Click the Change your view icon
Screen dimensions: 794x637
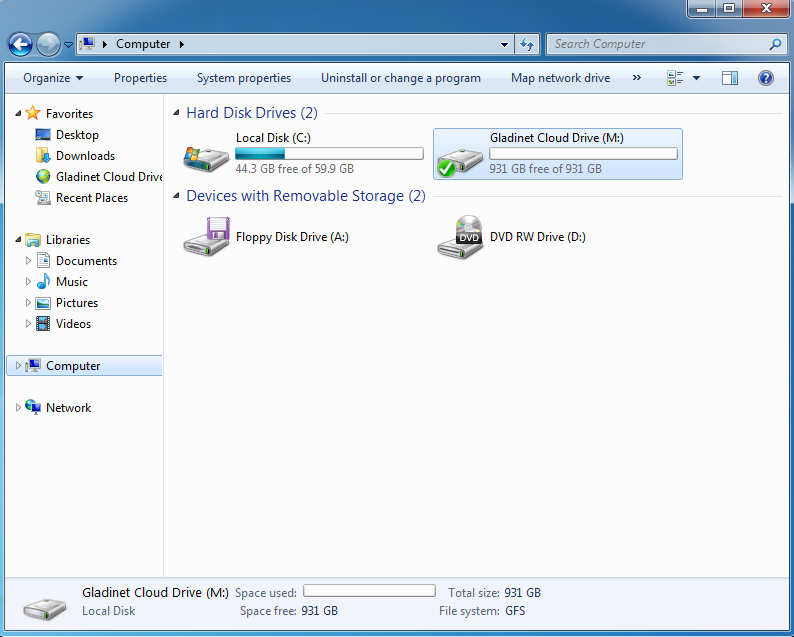pos(675,78)
